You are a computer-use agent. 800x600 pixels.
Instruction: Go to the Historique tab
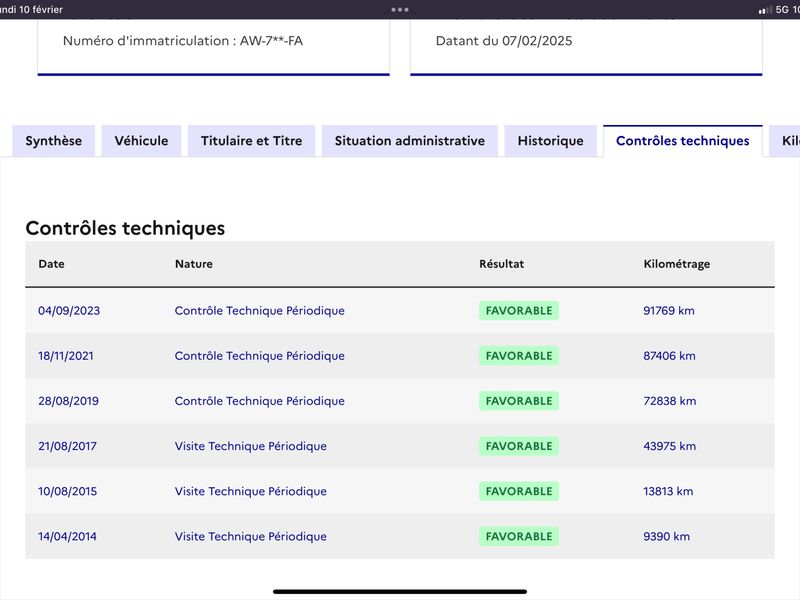[x=551, y=141]
